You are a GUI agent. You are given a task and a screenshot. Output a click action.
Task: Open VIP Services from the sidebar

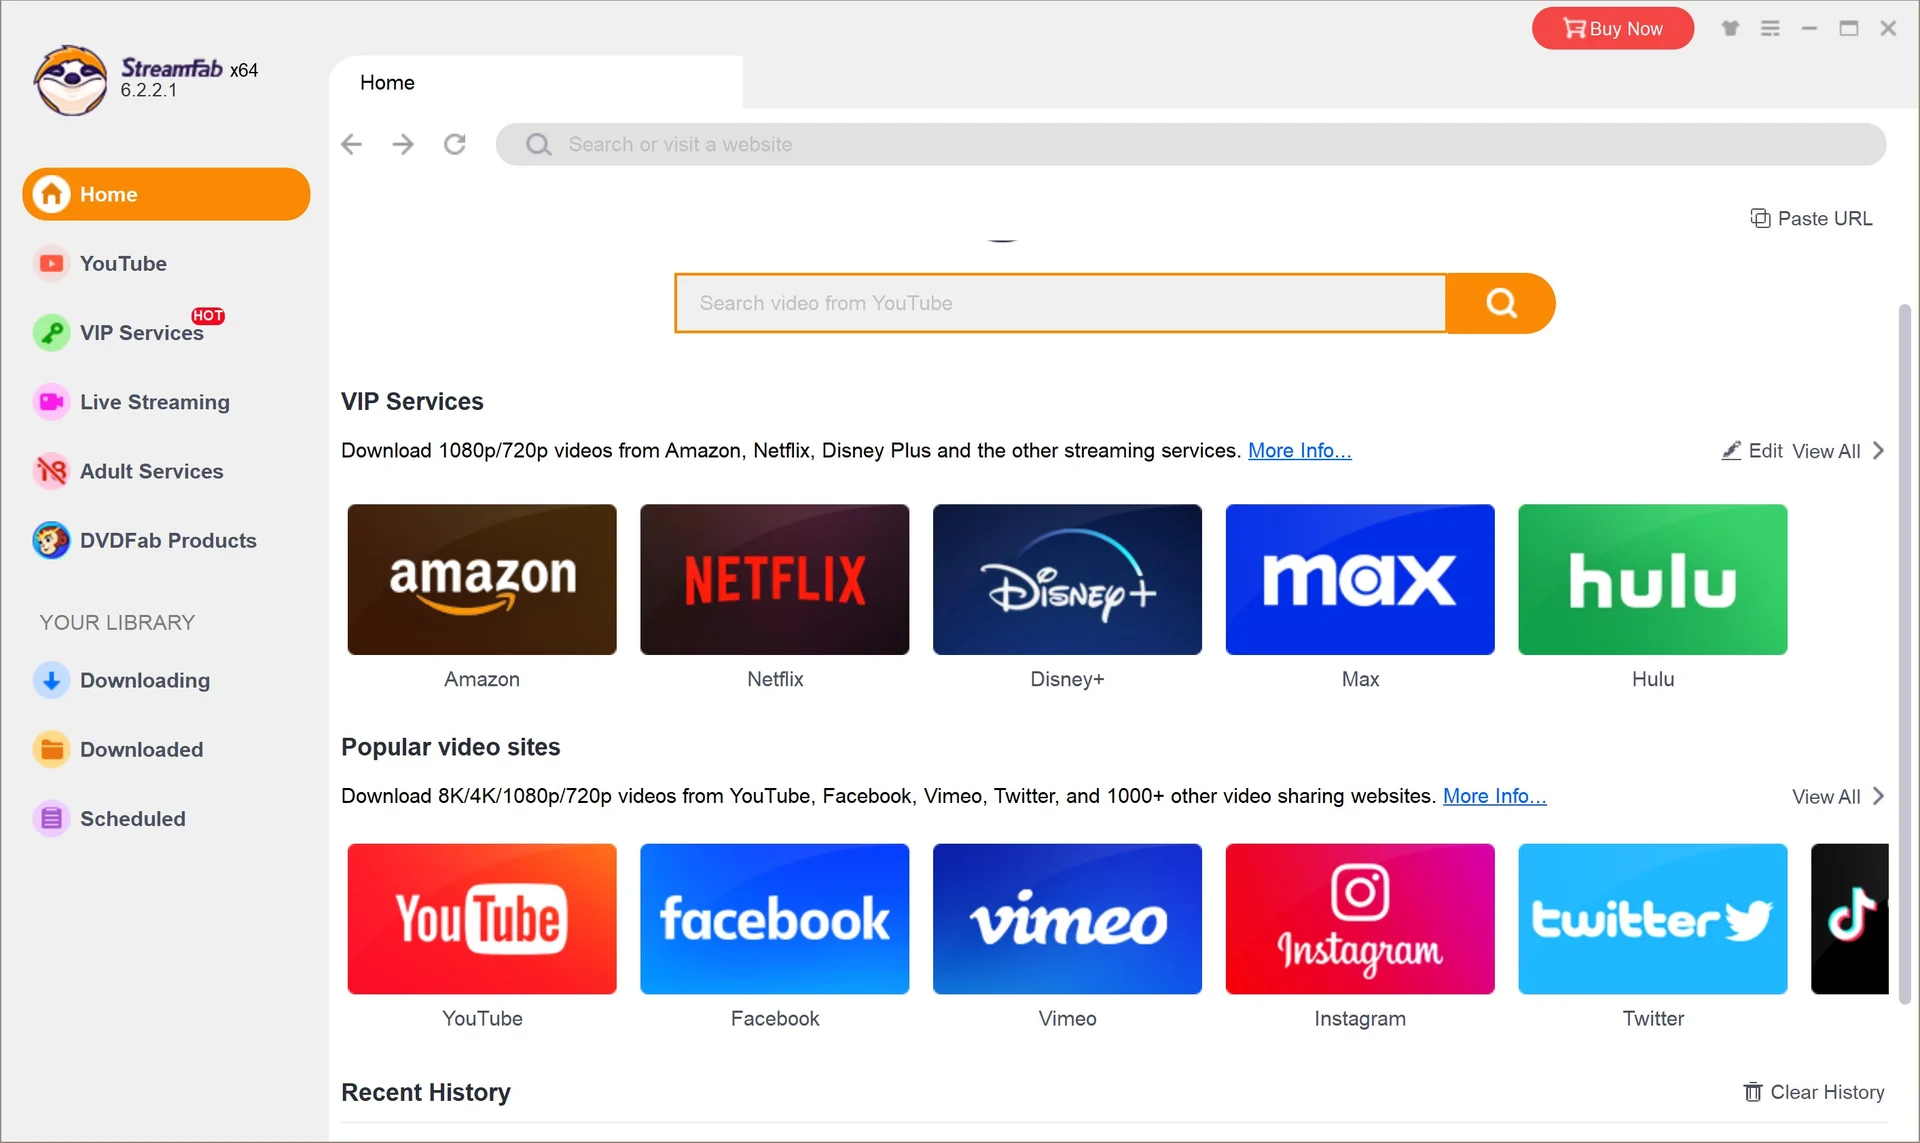coord(166,332)
